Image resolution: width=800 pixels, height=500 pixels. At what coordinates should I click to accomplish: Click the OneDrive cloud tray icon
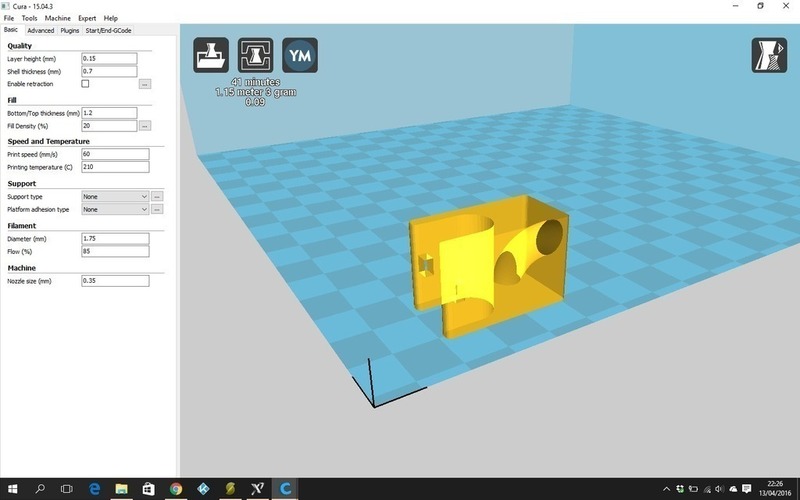pyautogui.click(x=733, y=489)
